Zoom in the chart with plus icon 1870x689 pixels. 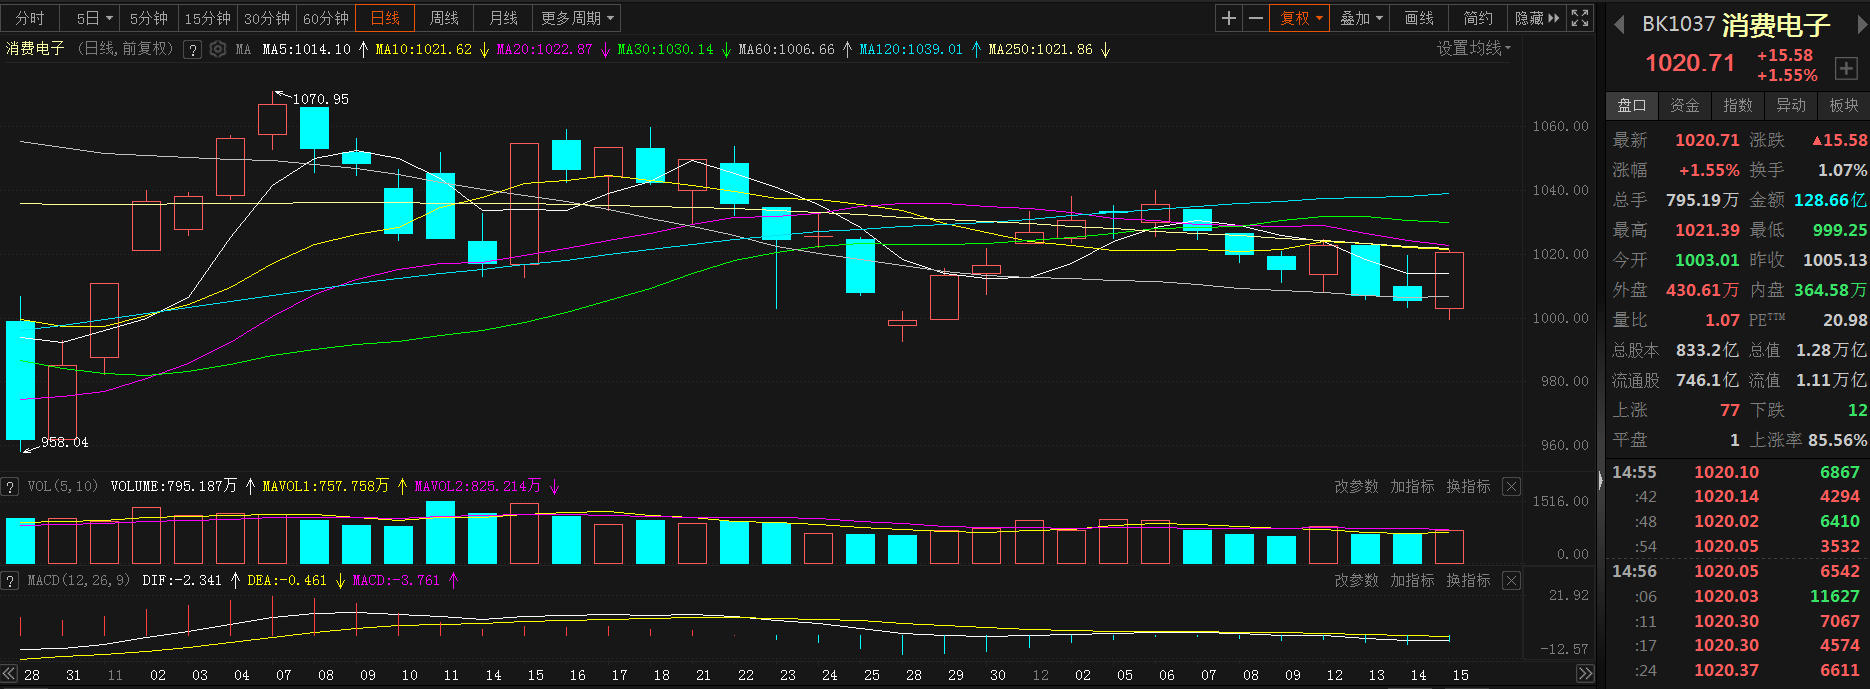click(x=1229, y=18)
